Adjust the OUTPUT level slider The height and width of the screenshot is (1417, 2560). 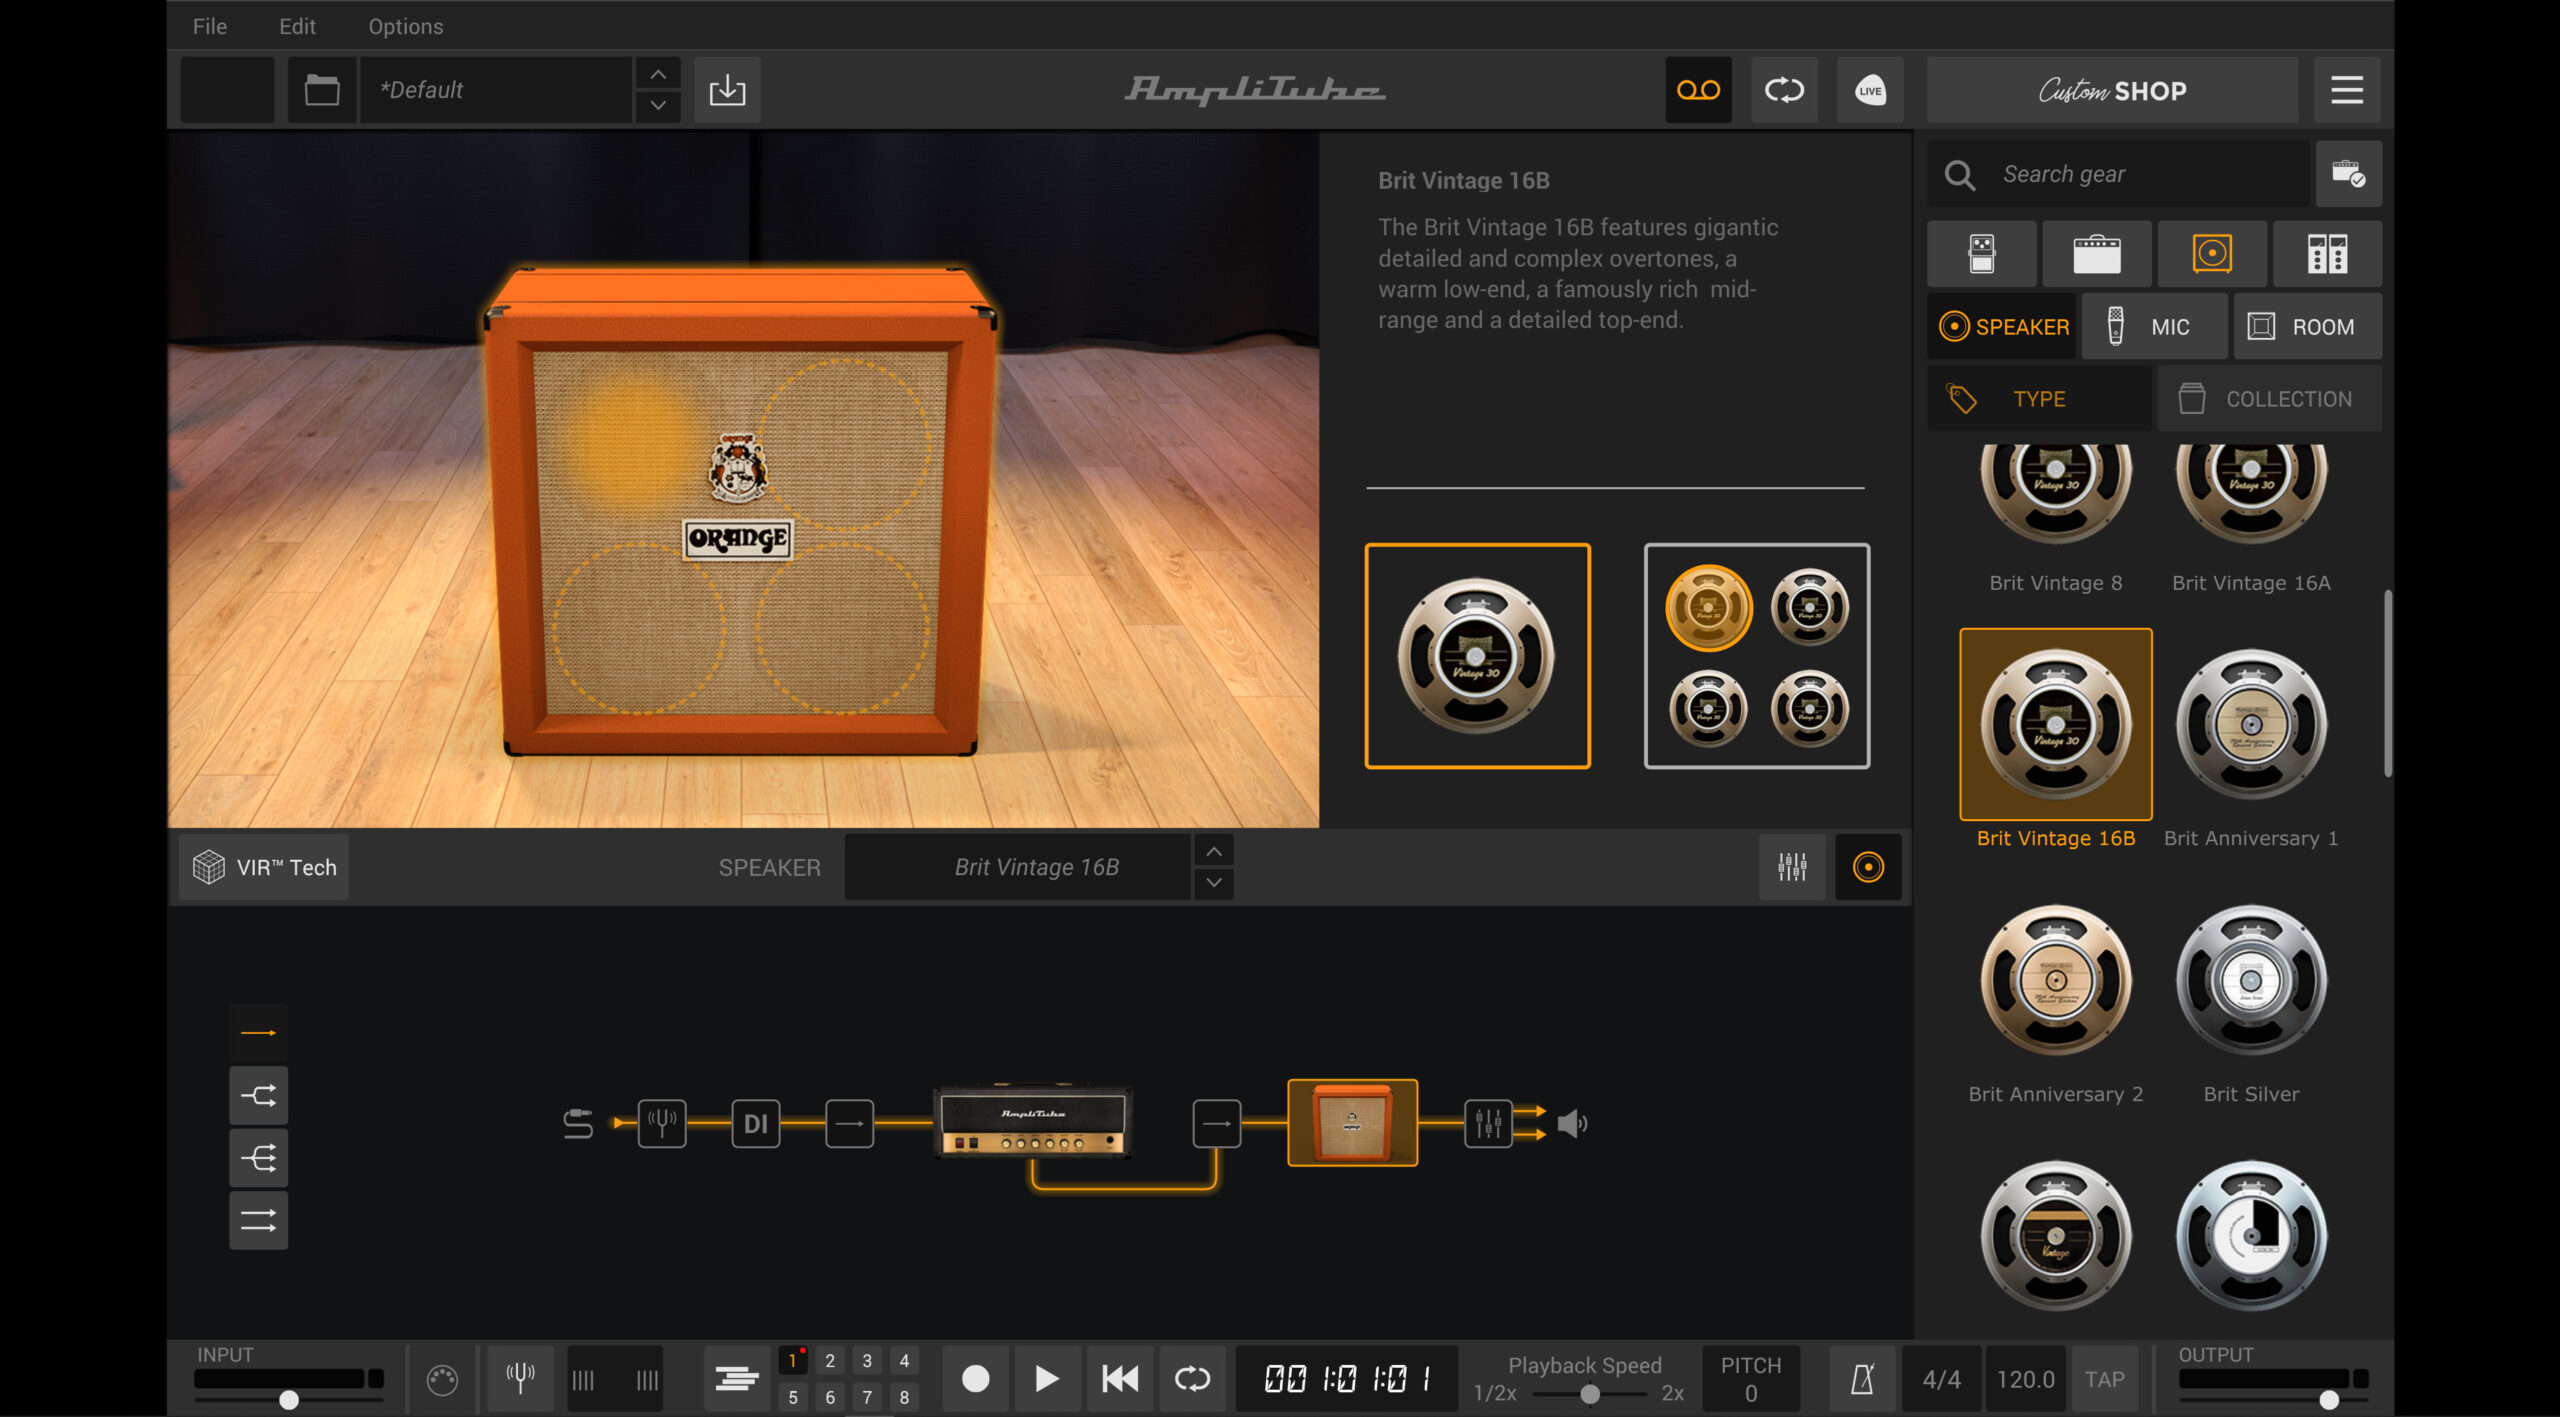coord(2329,1399)
